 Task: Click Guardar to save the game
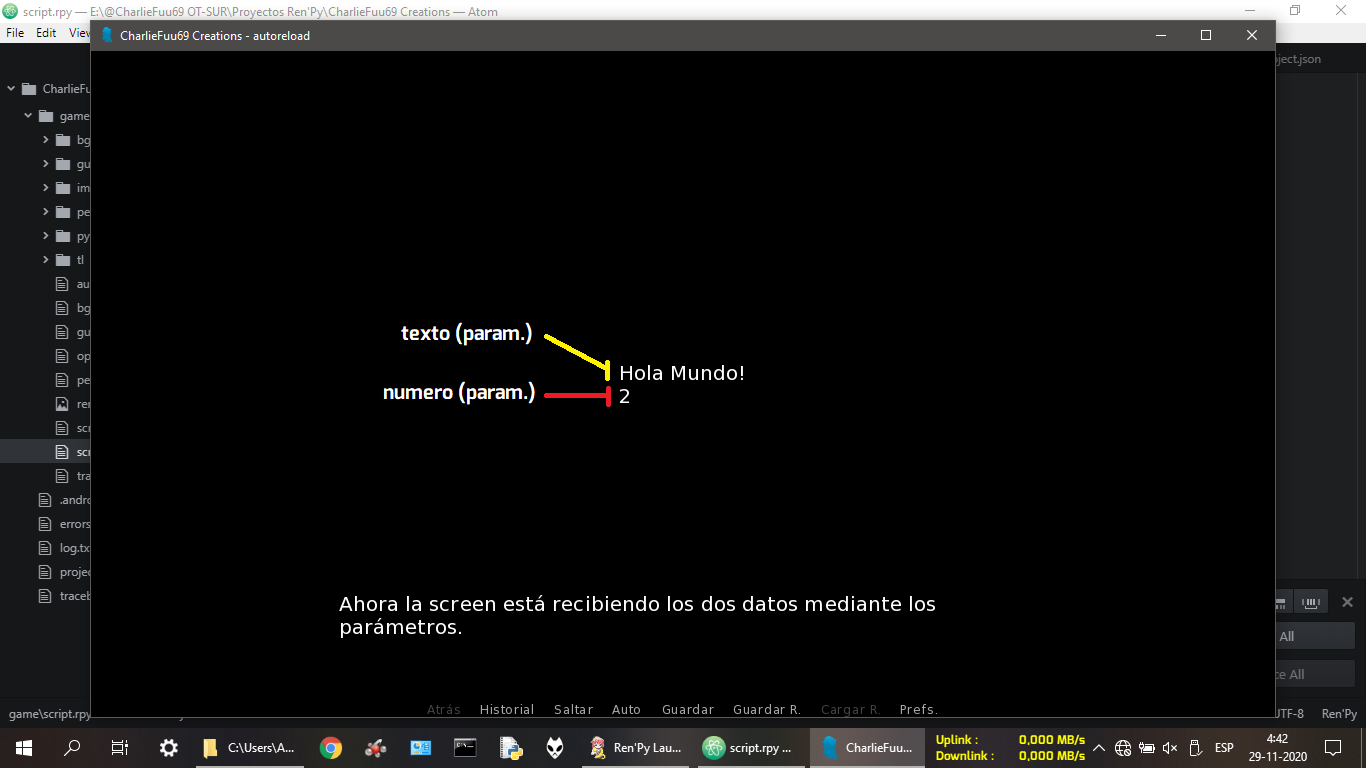coord(688,709)
